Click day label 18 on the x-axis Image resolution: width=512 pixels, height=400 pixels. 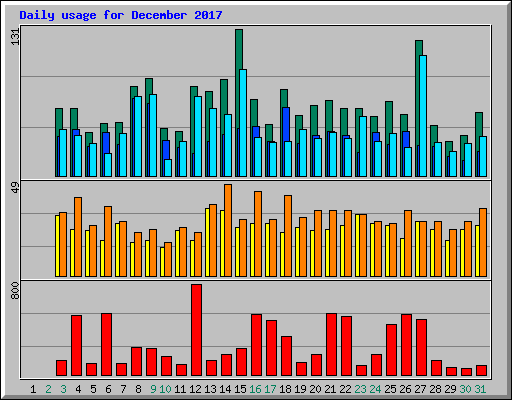point(285,389)
